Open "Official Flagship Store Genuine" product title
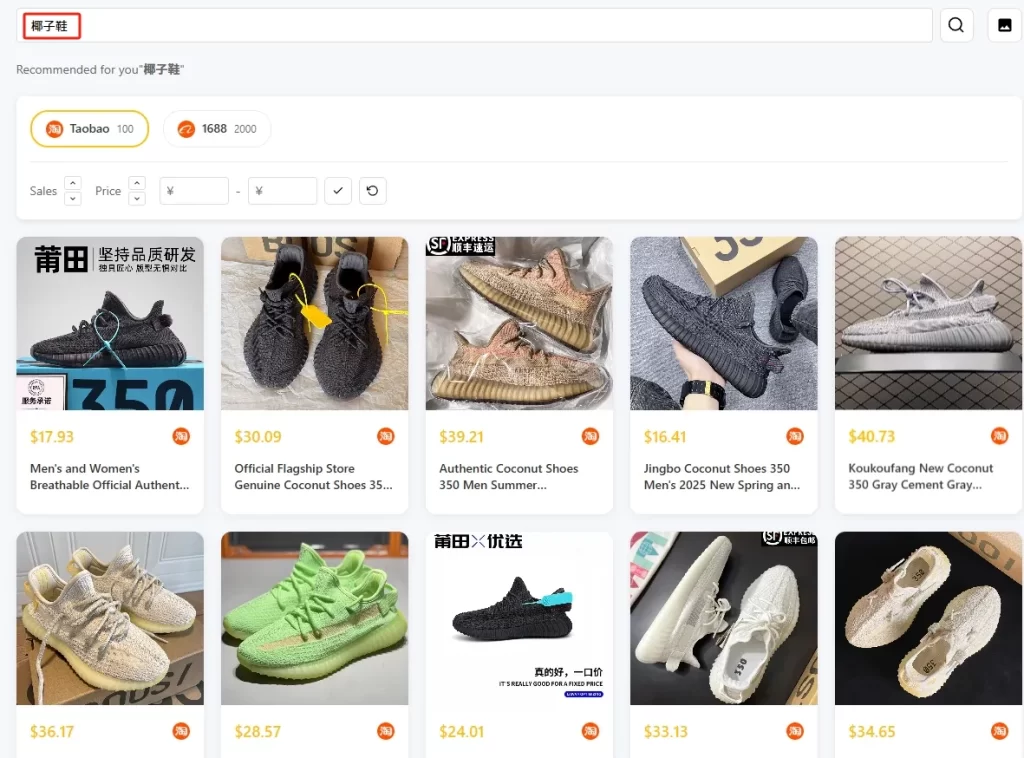1024x758 pixels. point(313,477)
